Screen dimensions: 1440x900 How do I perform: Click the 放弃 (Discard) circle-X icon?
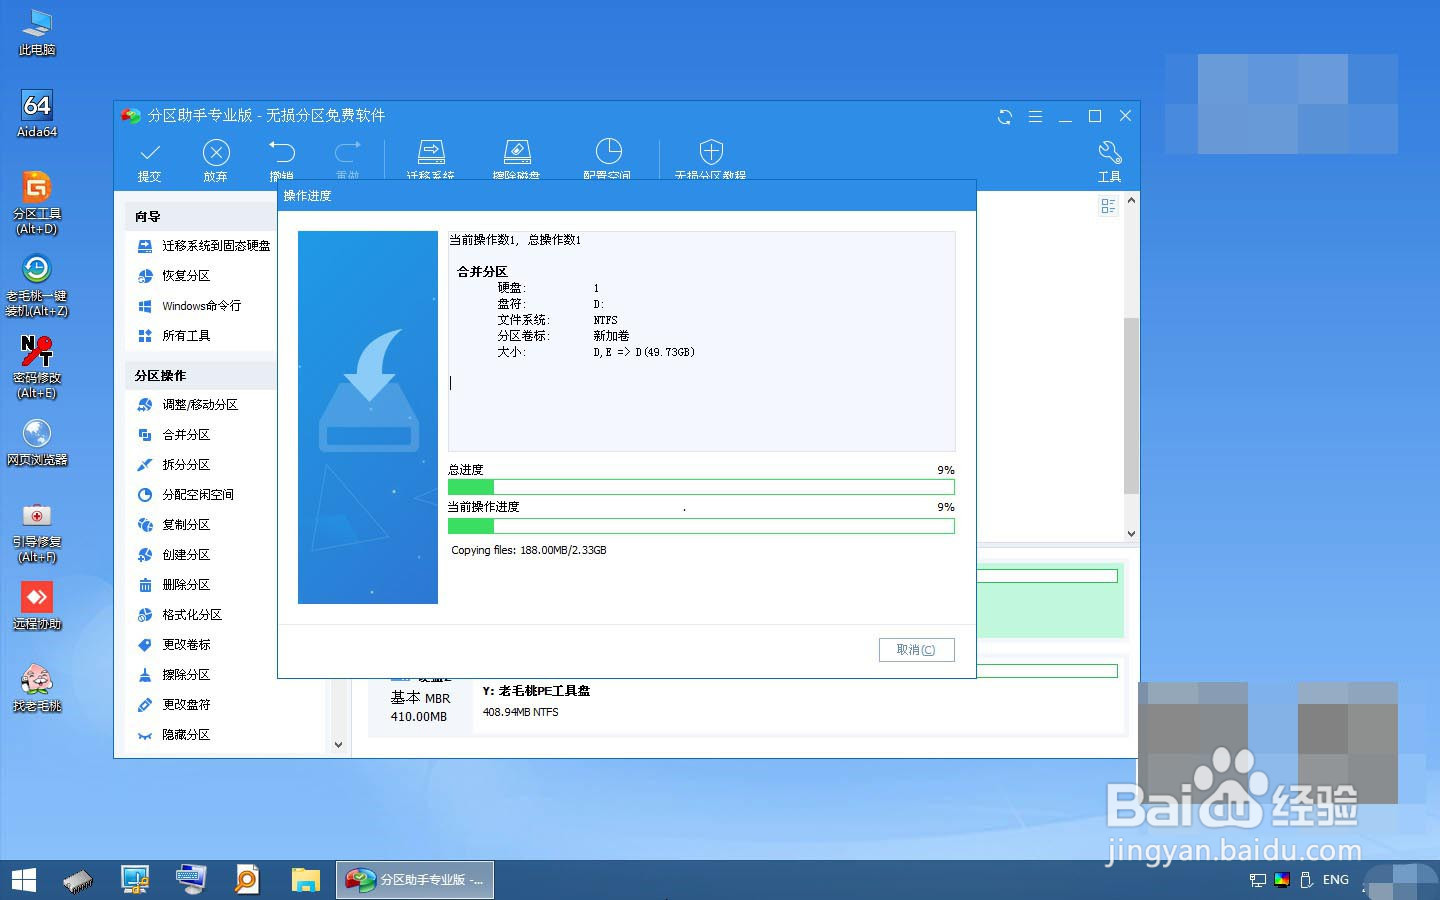coord(216,152)
